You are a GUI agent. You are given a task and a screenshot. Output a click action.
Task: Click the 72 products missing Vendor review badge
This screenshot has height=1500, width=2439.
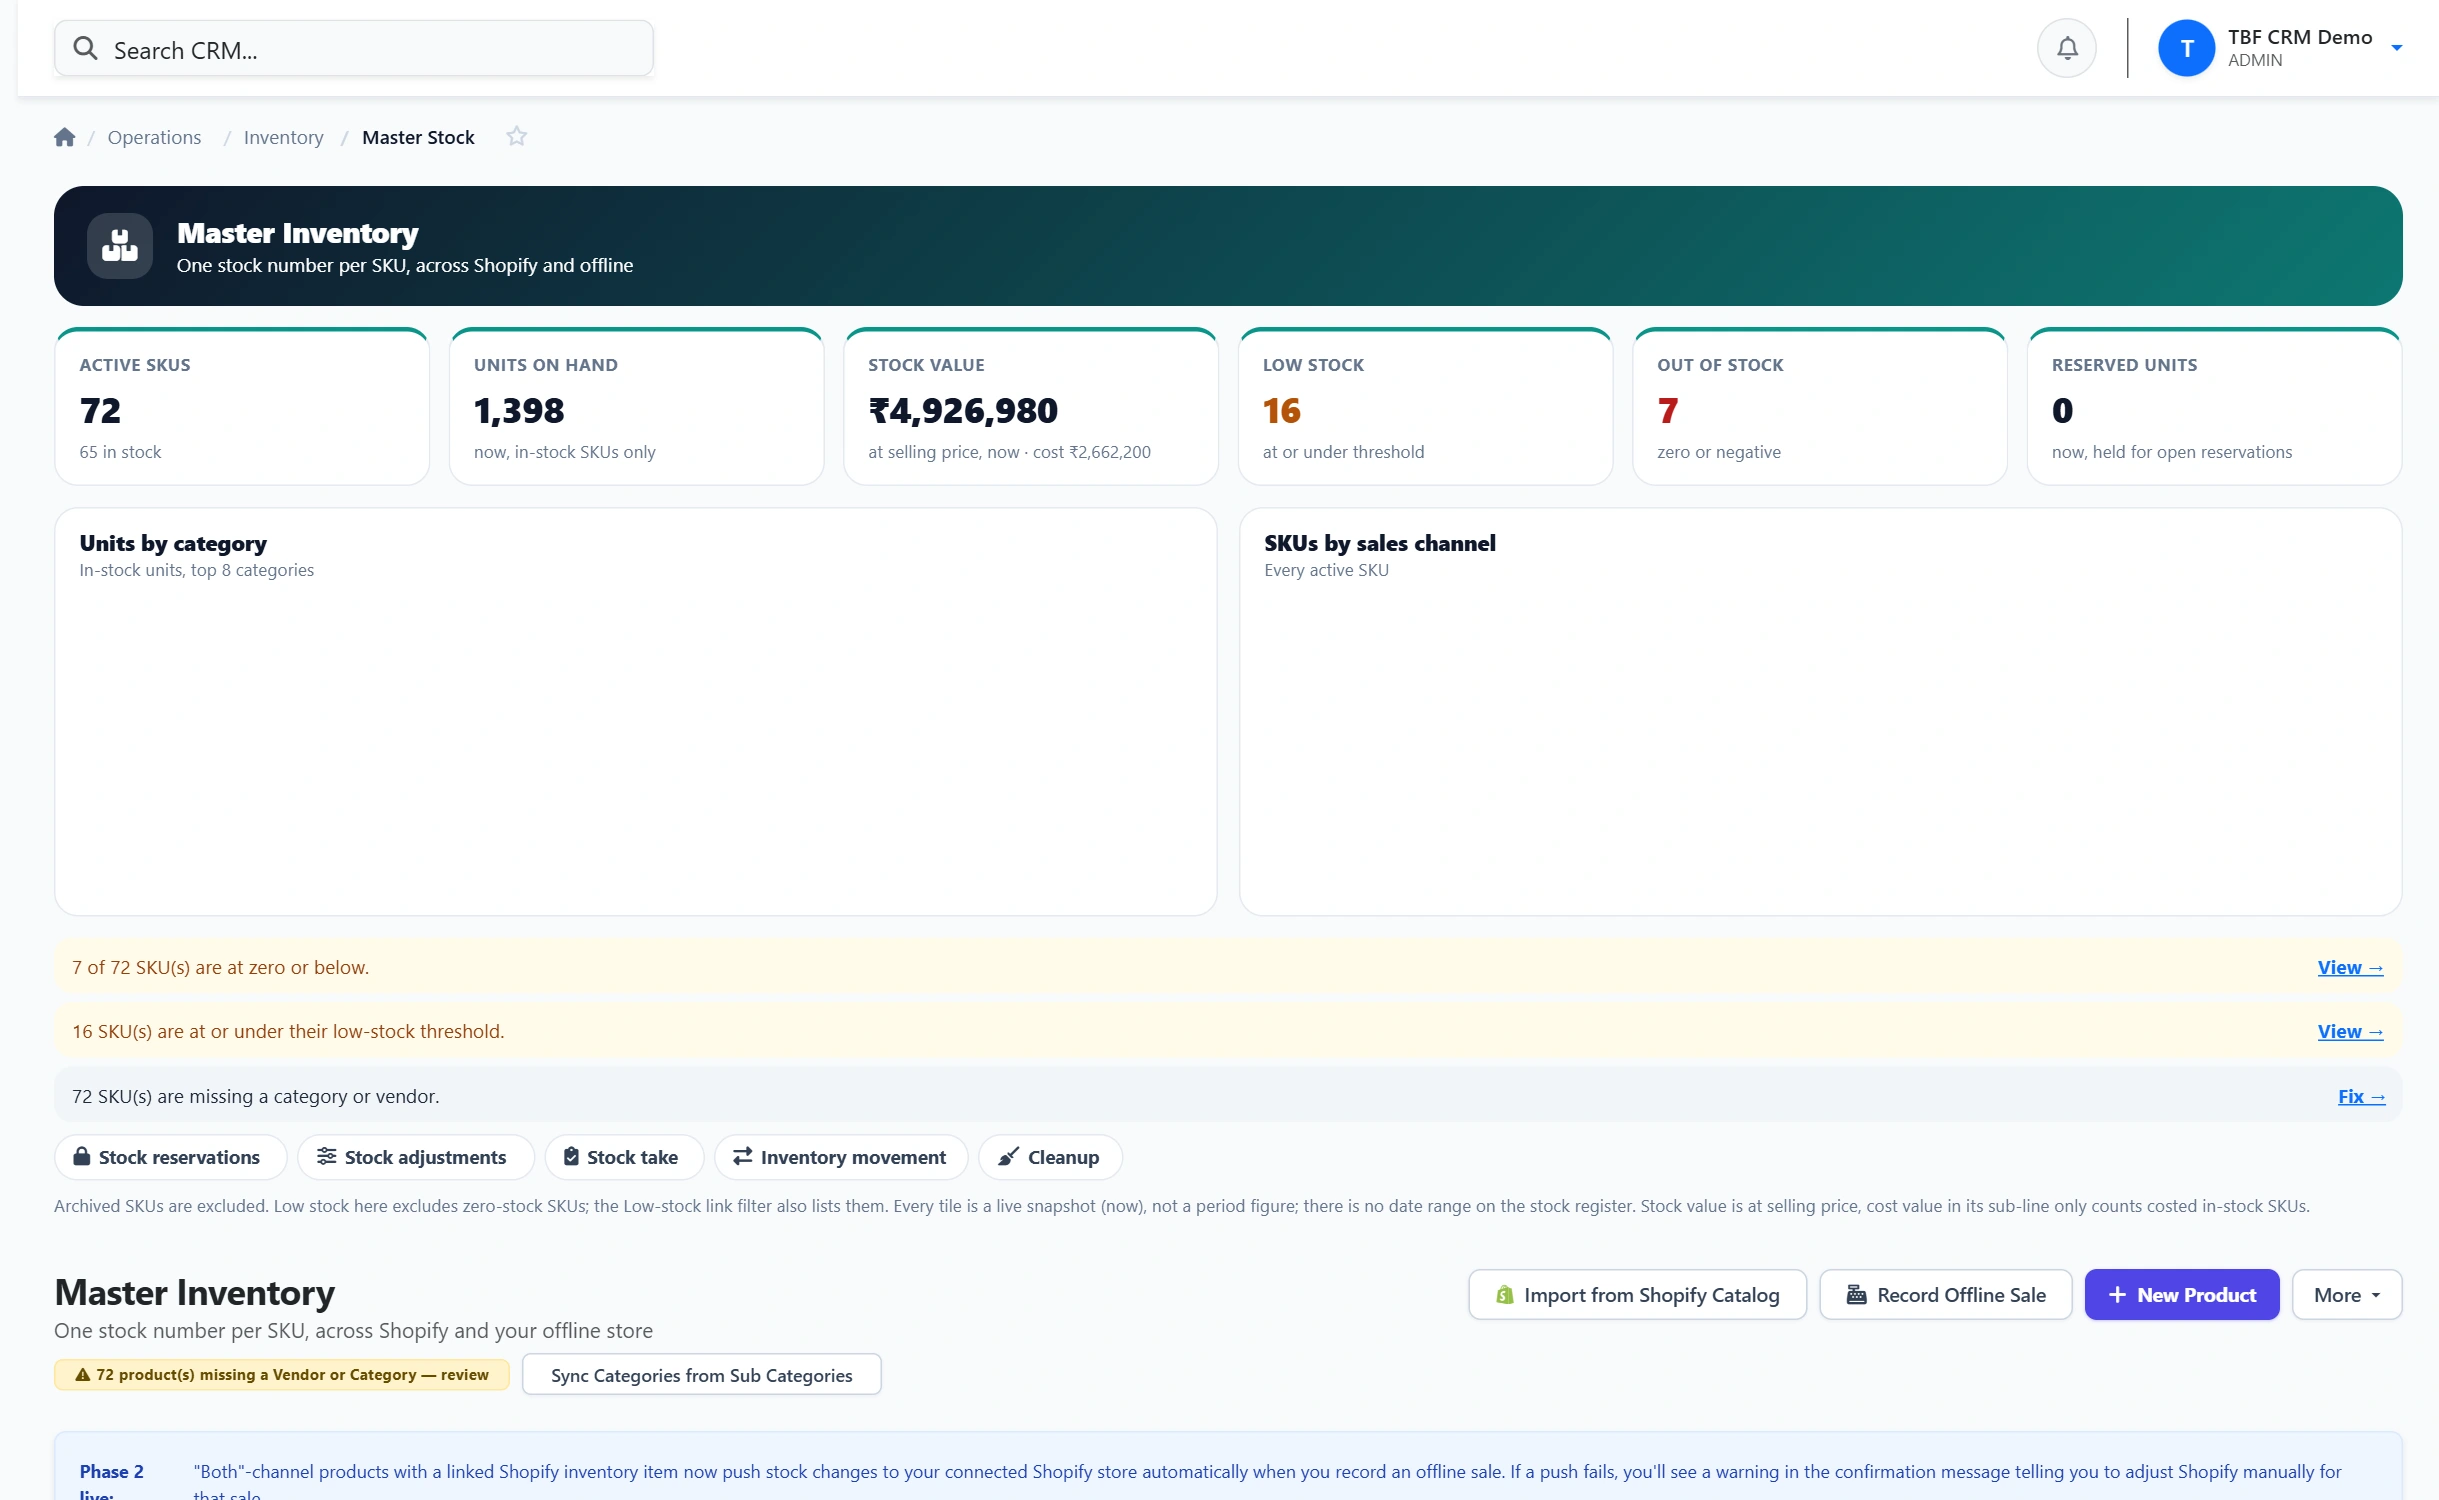point(282,1375)
